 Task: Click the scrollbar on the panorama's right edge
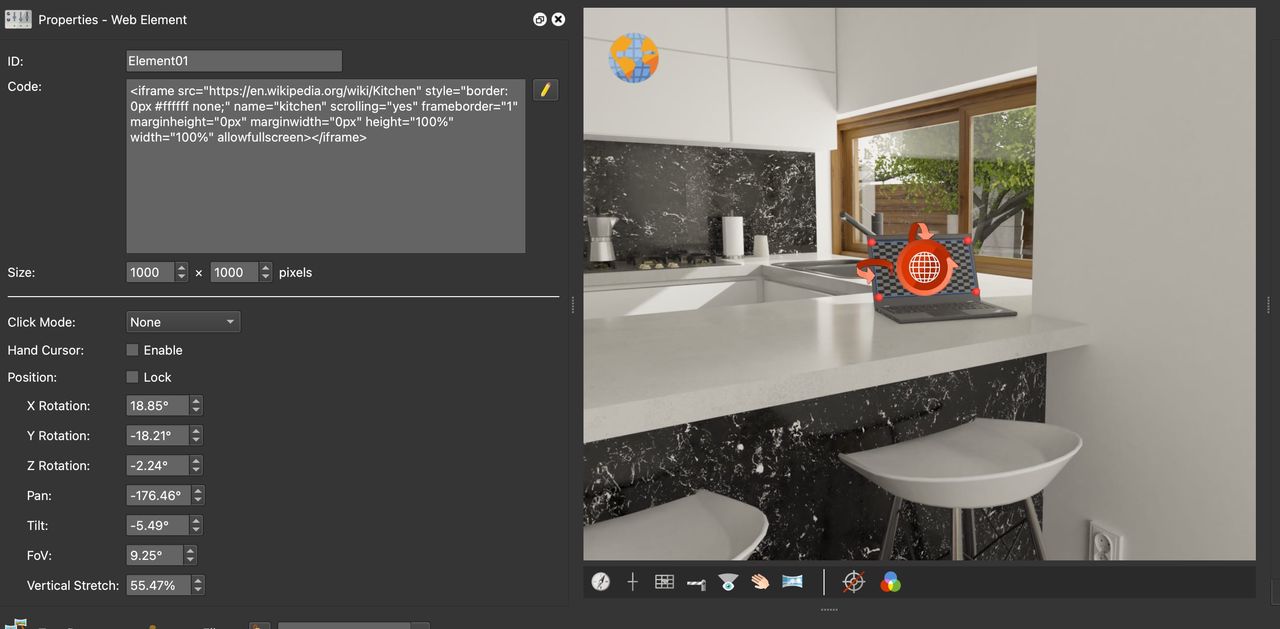coord(1268,300)
